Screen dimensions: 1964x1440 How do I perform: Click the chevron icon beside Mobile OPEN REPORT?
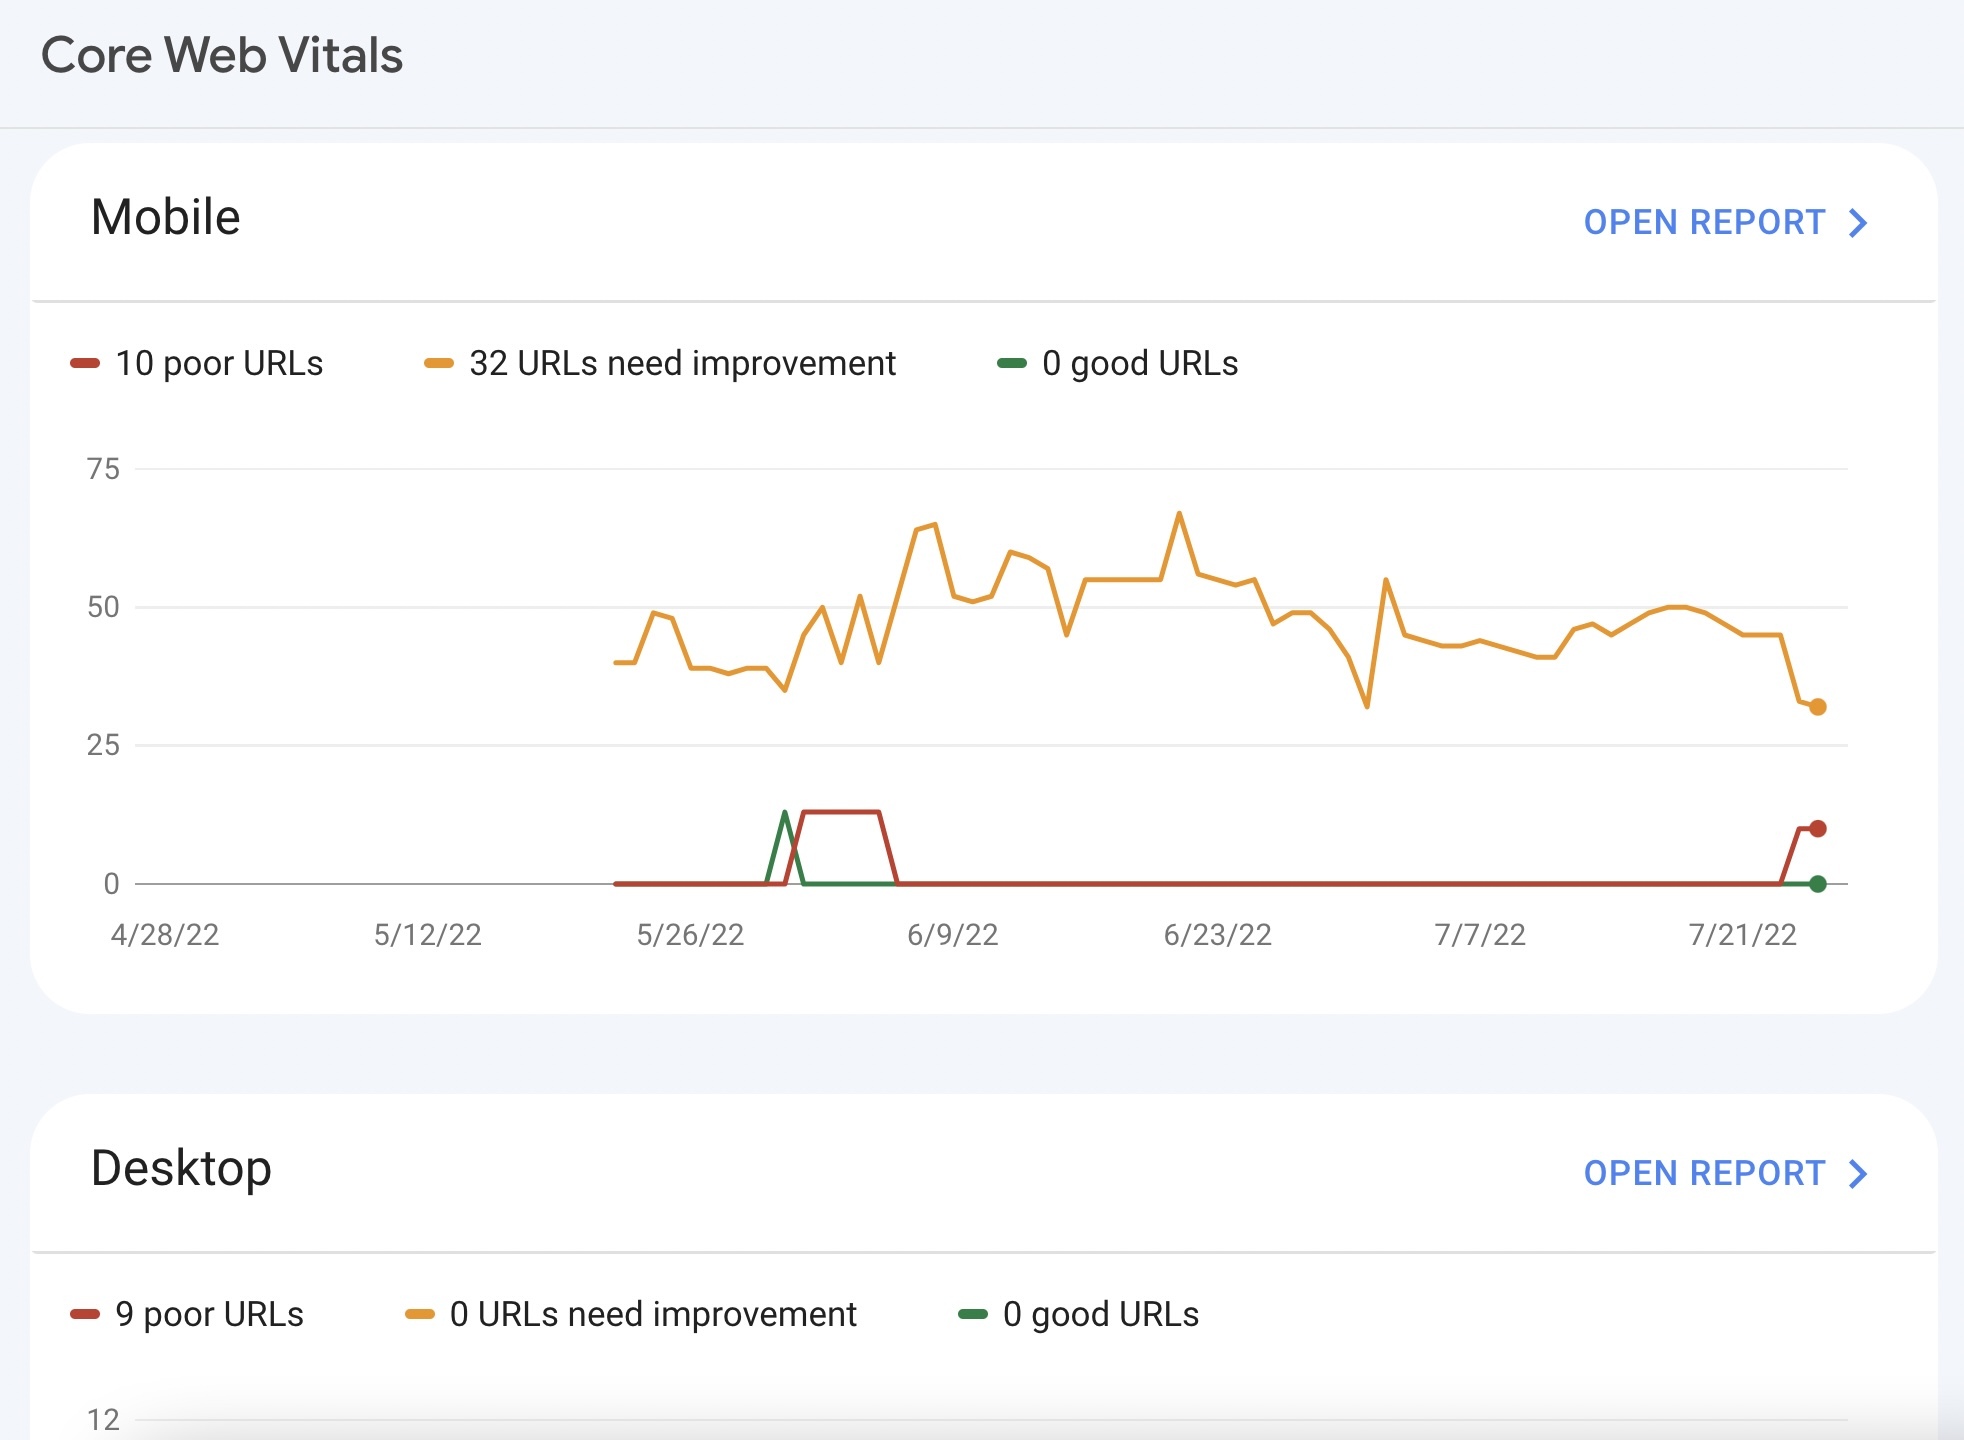pos(1857,223)
